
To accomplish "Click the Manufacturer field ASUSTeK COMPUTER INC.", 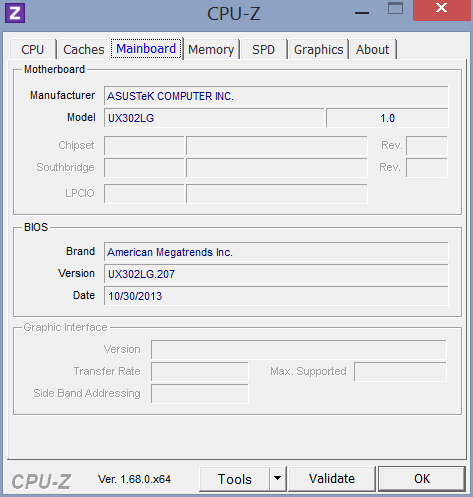I will coord(276,96).
